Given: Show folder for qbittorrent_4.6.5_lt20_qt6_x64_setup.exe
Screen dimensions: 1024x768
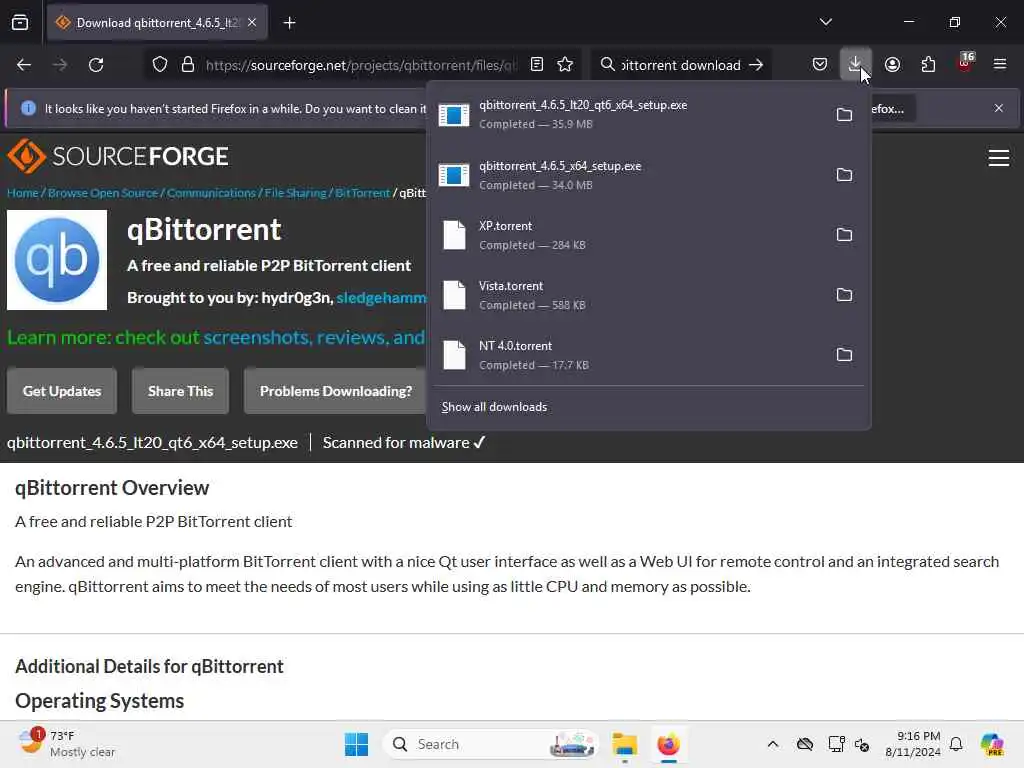Looking at the screenshot, I should (844, 114).
